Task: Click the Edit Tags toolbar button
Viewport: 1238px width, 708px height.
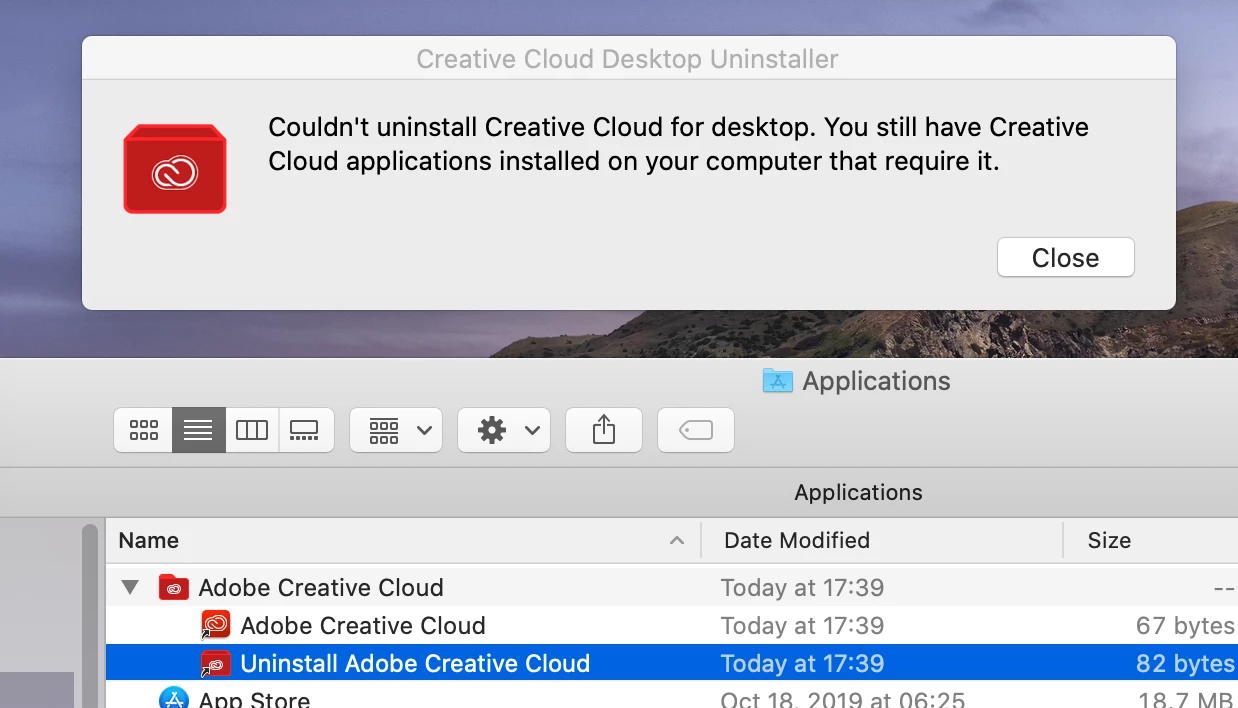Action: tap(696, 430)
